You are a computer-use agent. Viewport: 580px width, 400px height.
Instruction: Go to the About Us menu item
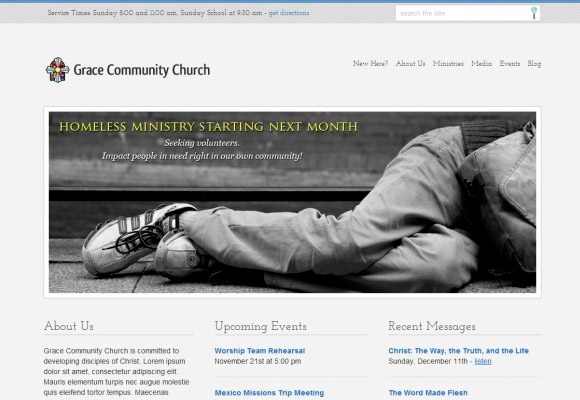[410, 64]
